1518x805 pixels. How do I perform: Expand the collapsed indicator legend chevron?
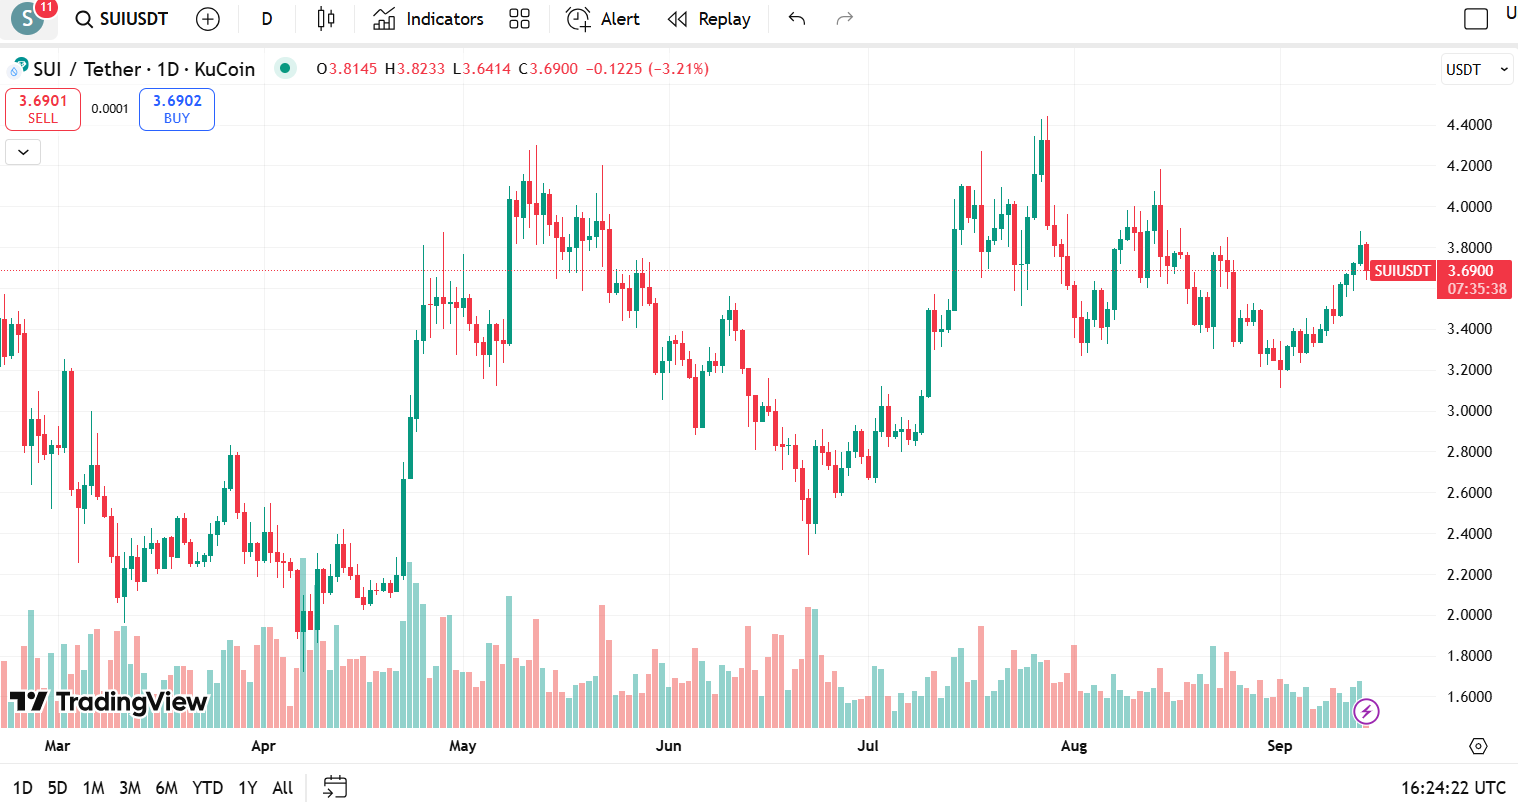[x=23, y=152]
